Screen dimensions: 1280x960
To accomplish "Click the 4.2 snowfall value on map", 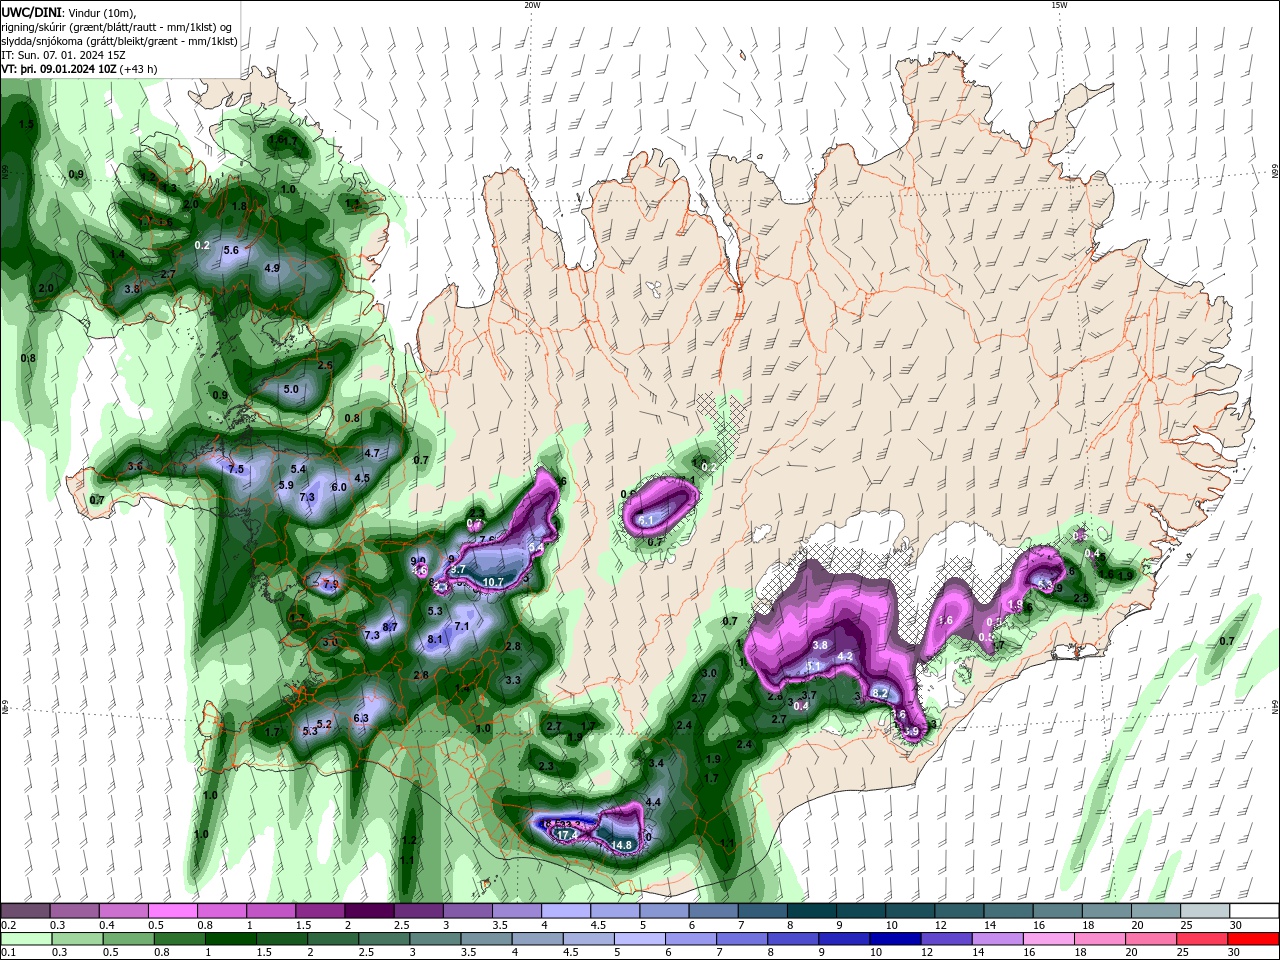I will click(x=845, y=656).
